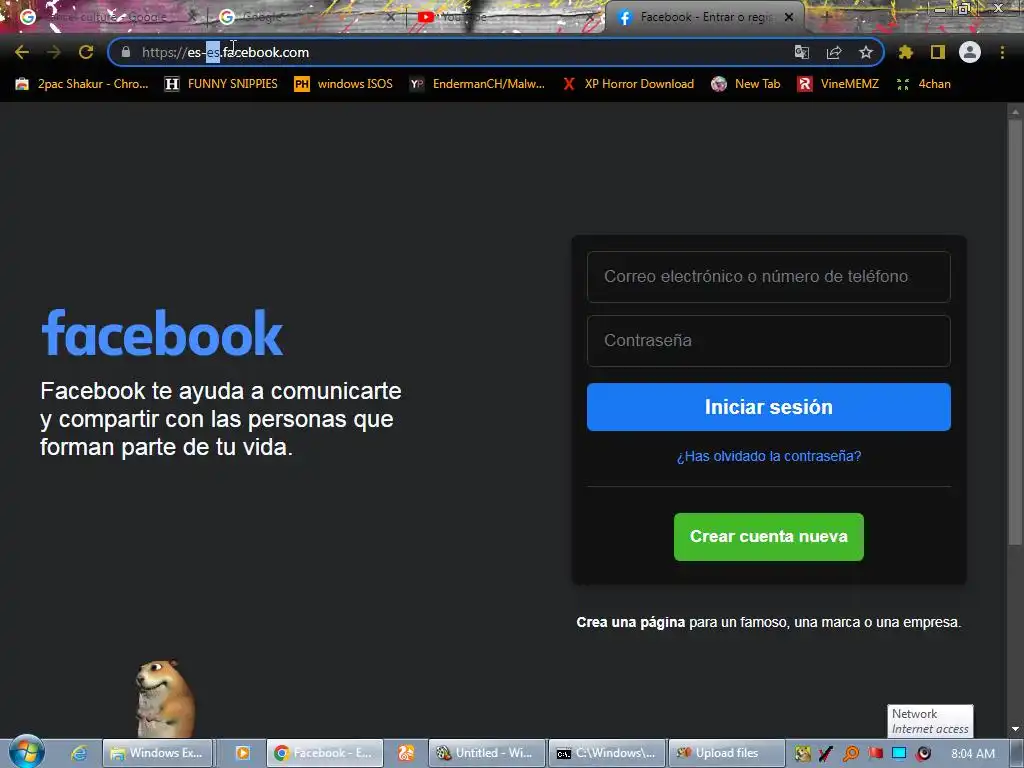Screen dimensions: 1024x768
Task: Bookmark this tab with the star icon
Action: pyautogui.click(x=866, y=52)
